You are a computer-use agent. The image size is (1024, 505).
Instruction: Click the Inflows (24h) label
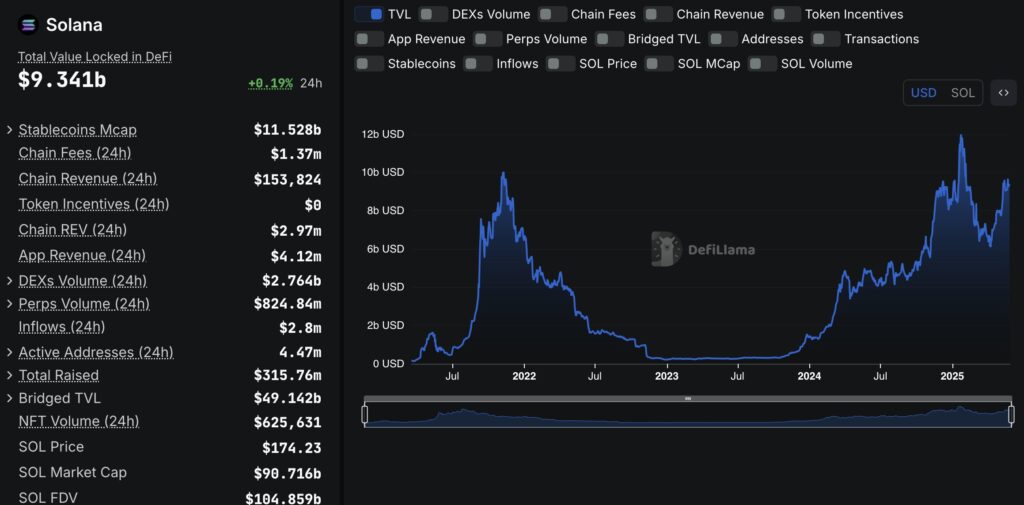click(x=61, y=326)
